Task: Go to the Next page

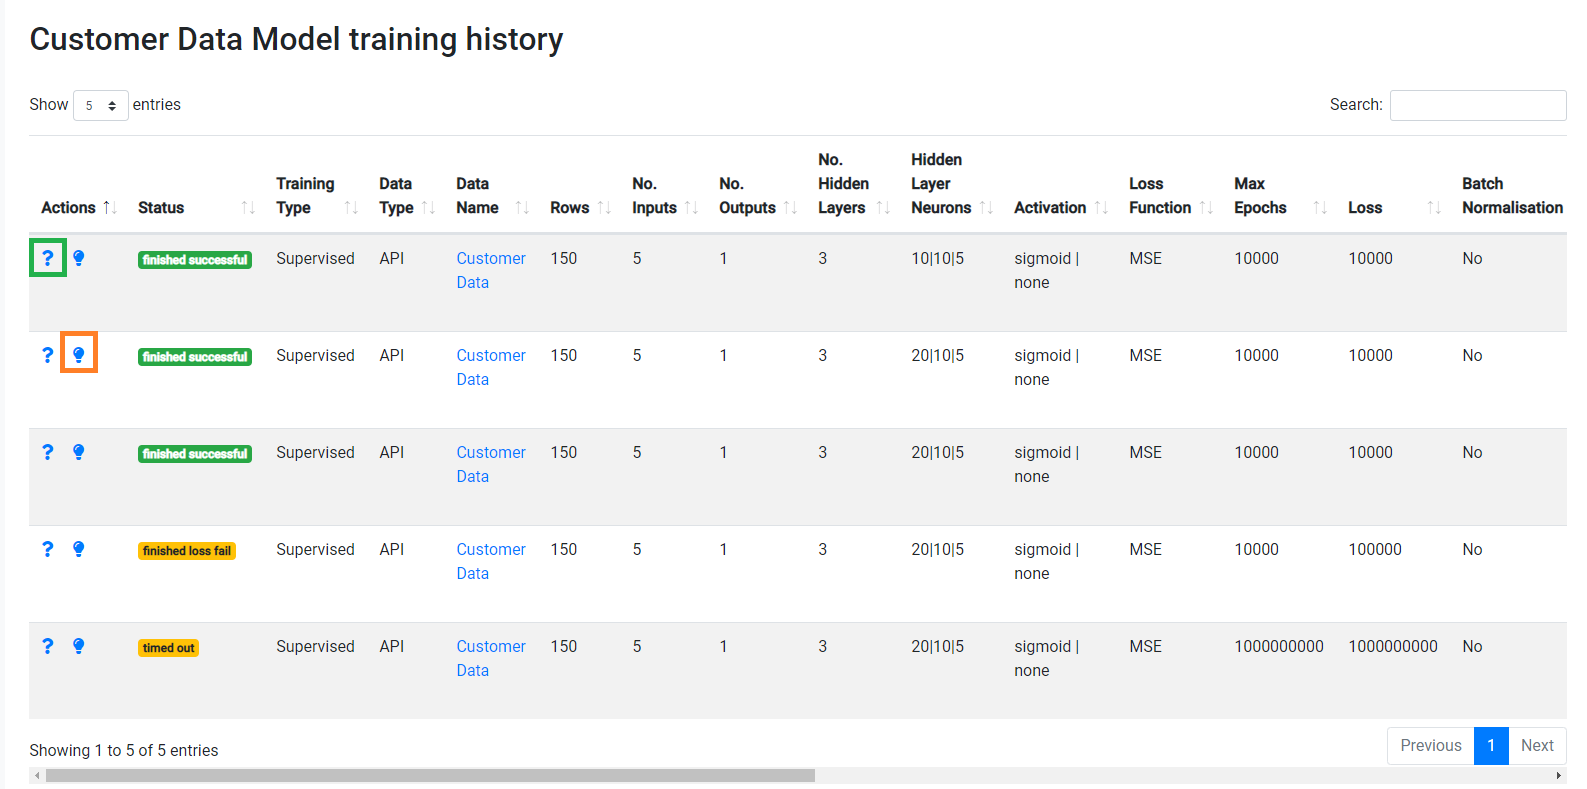Action: point(1536,746)
